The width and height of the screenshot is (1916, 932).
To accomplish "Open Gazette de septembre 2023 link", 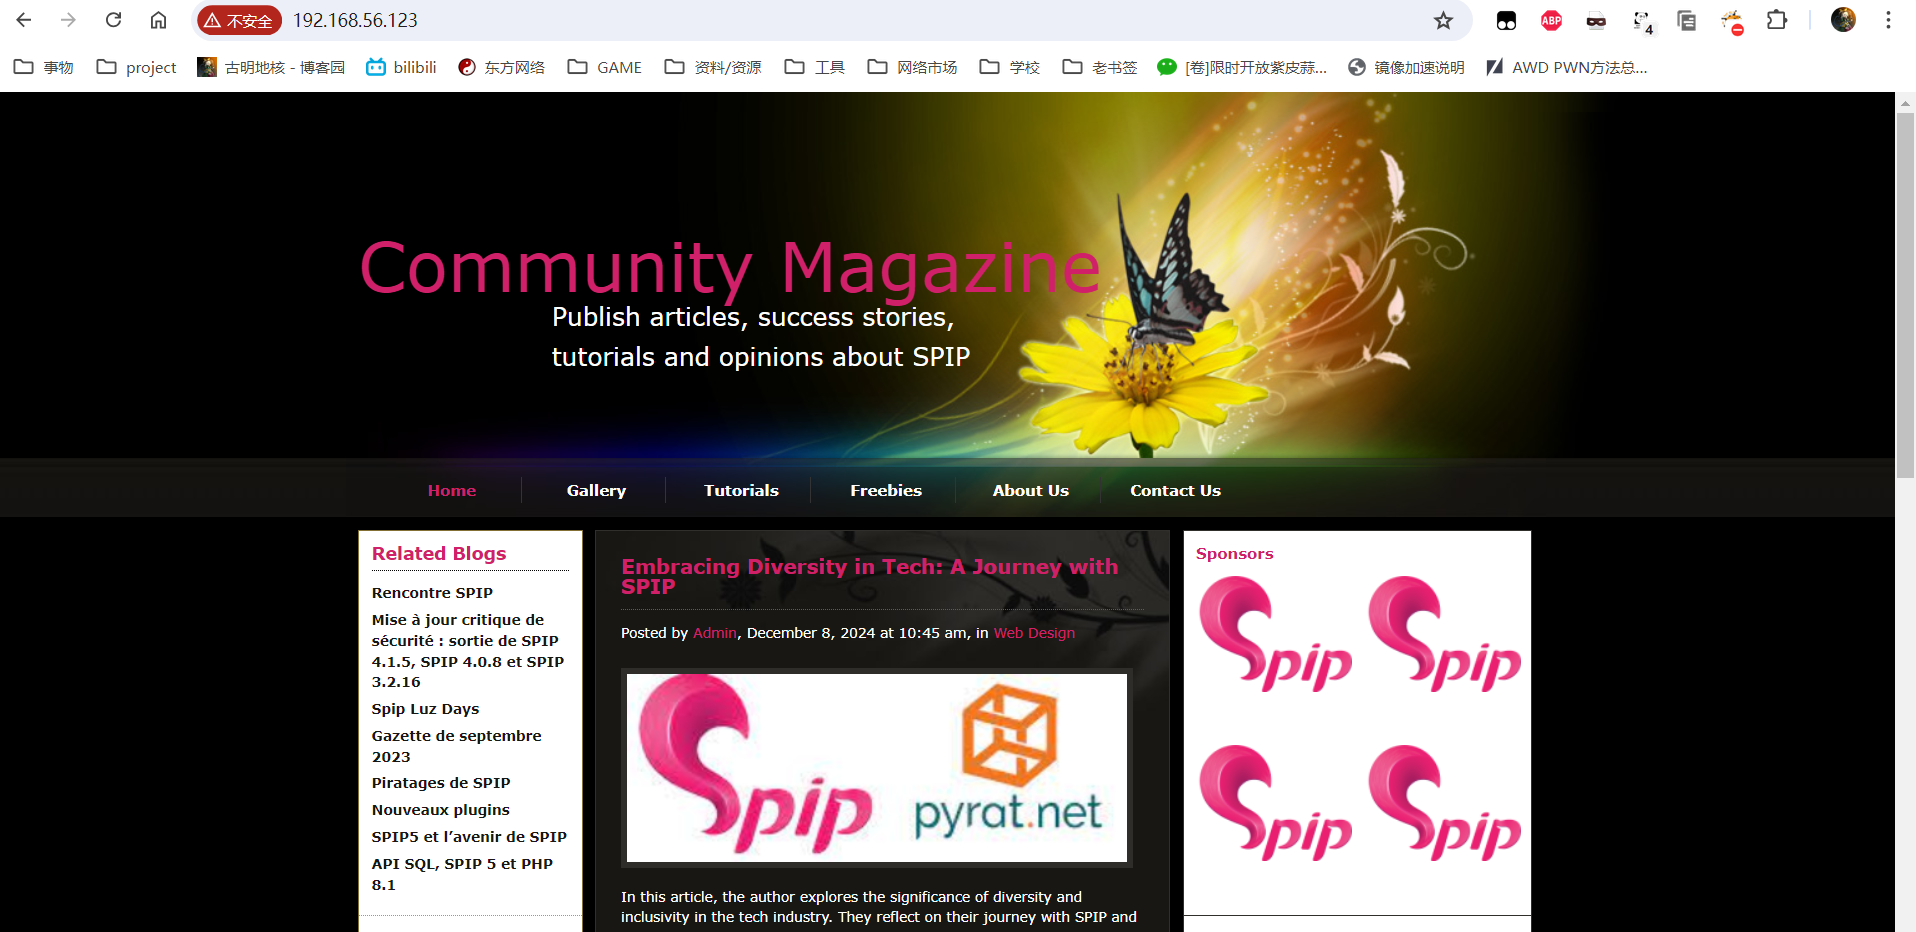I will point(456,746).
